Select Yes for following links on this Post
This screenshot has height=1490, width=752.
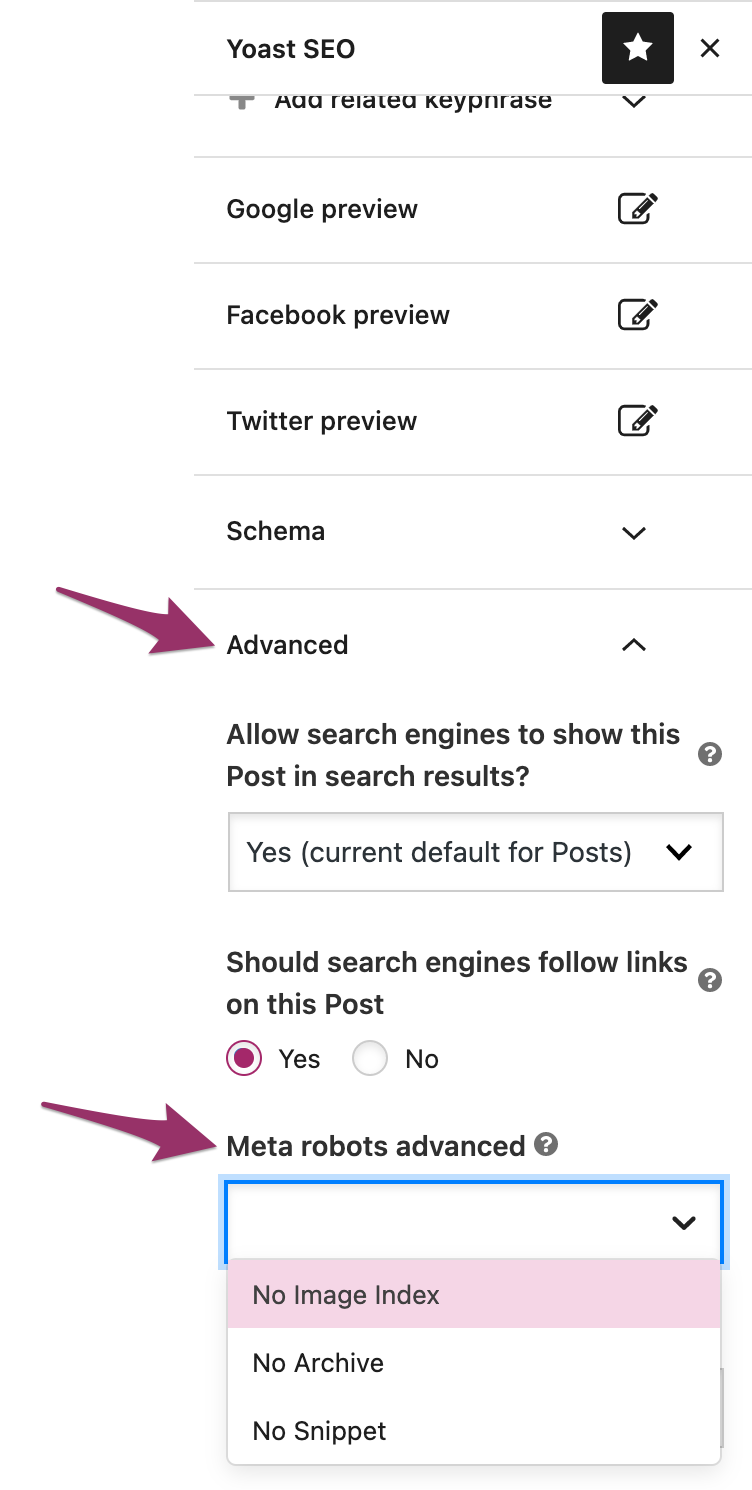pyautogui.click(x=243, y=1058)
